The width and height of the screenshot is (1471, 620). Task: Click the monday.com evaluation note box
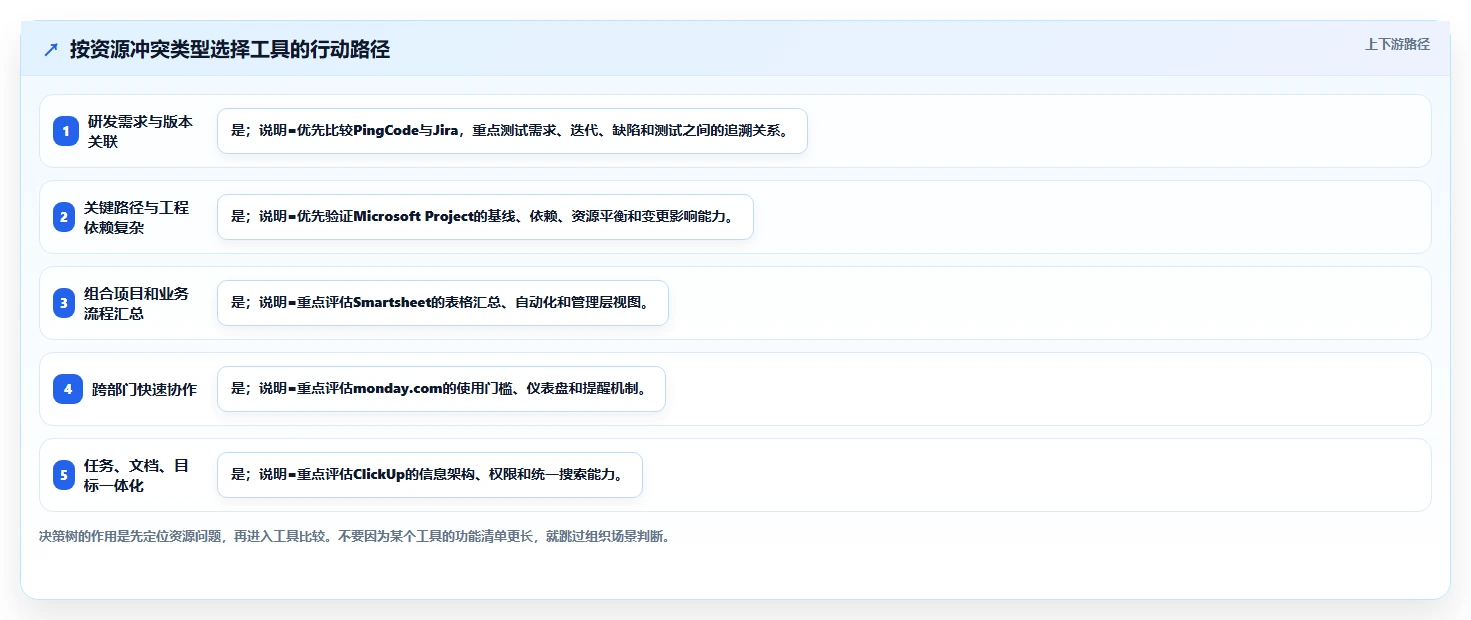point(441,389)
